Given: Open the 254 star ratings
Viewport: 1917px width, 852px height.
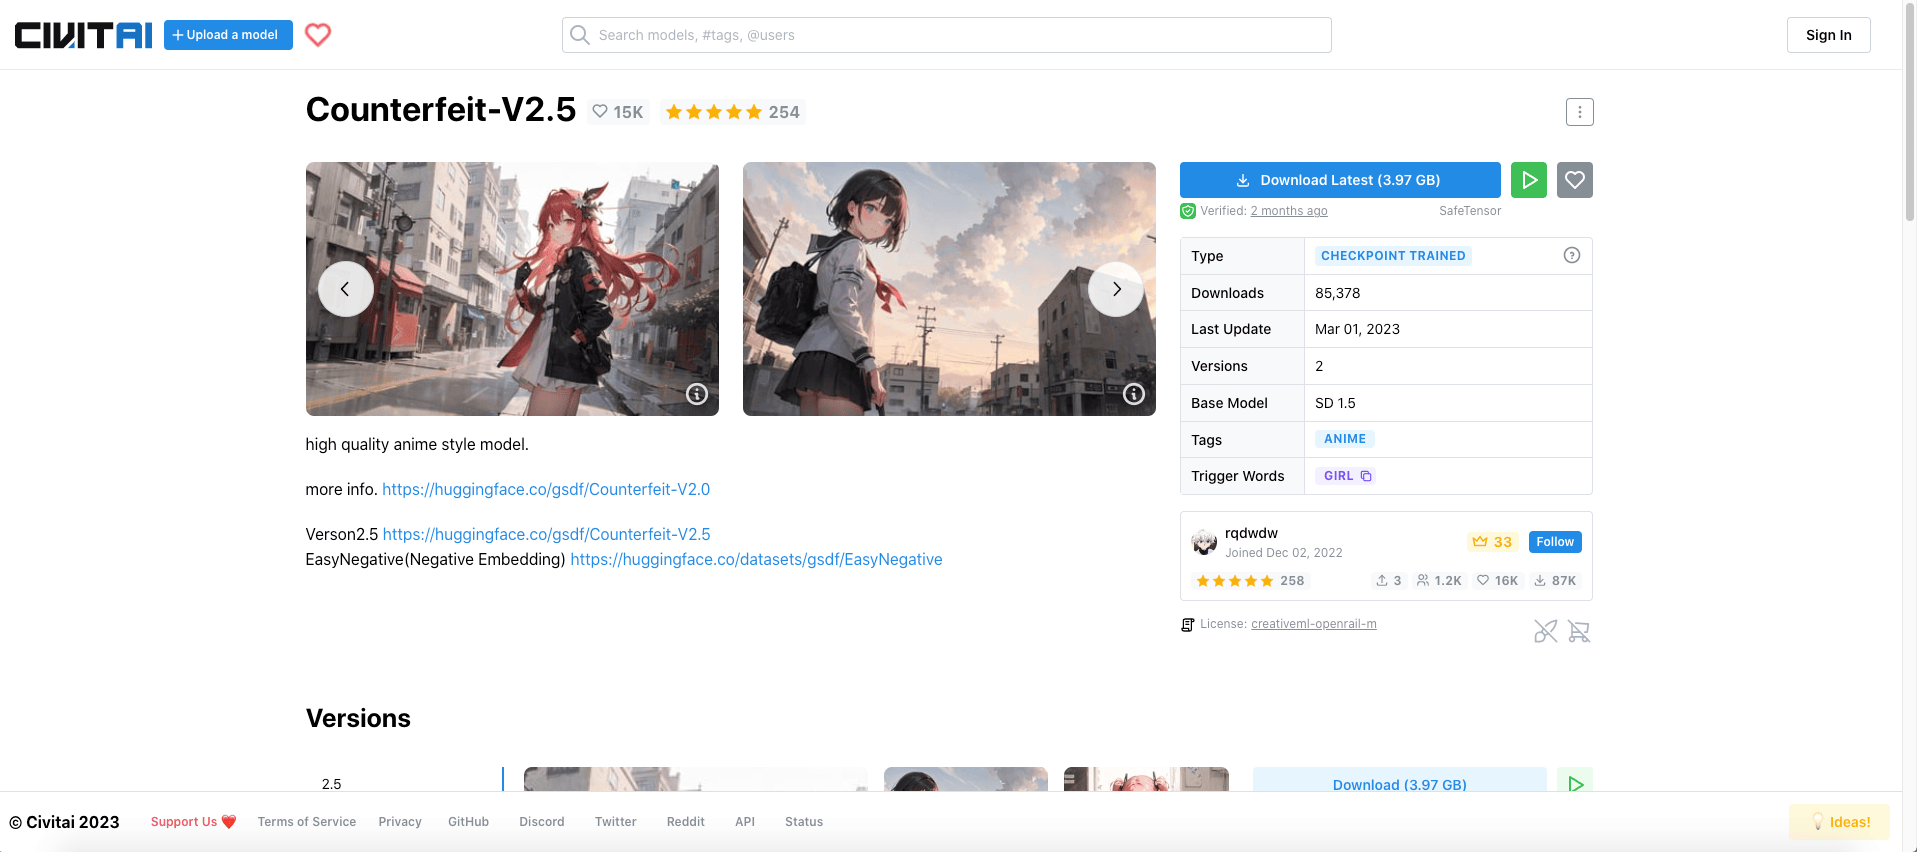Looking at the screenshot, I should pos(732,112).
